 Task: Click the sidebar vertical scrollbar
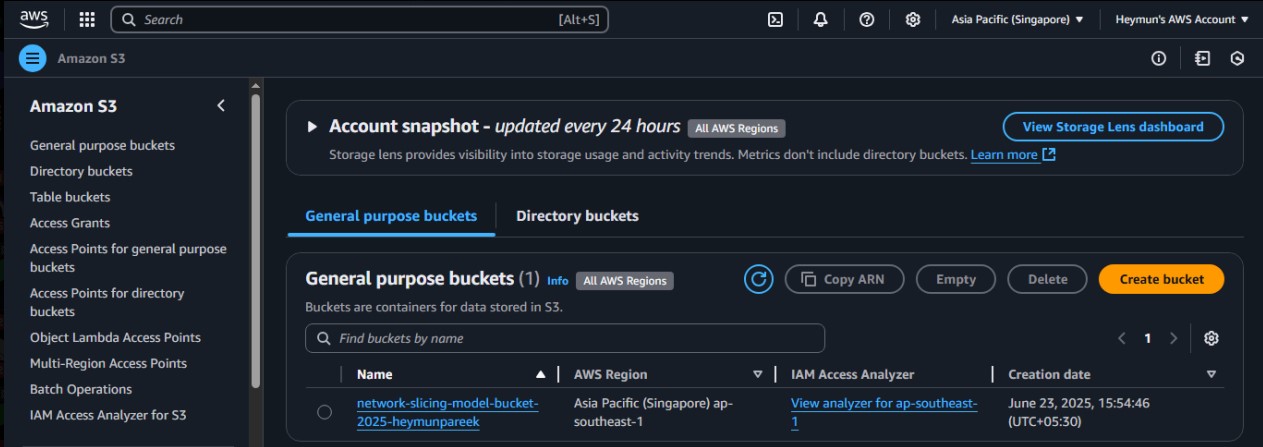pyautogui.click(x=255, y=240)
